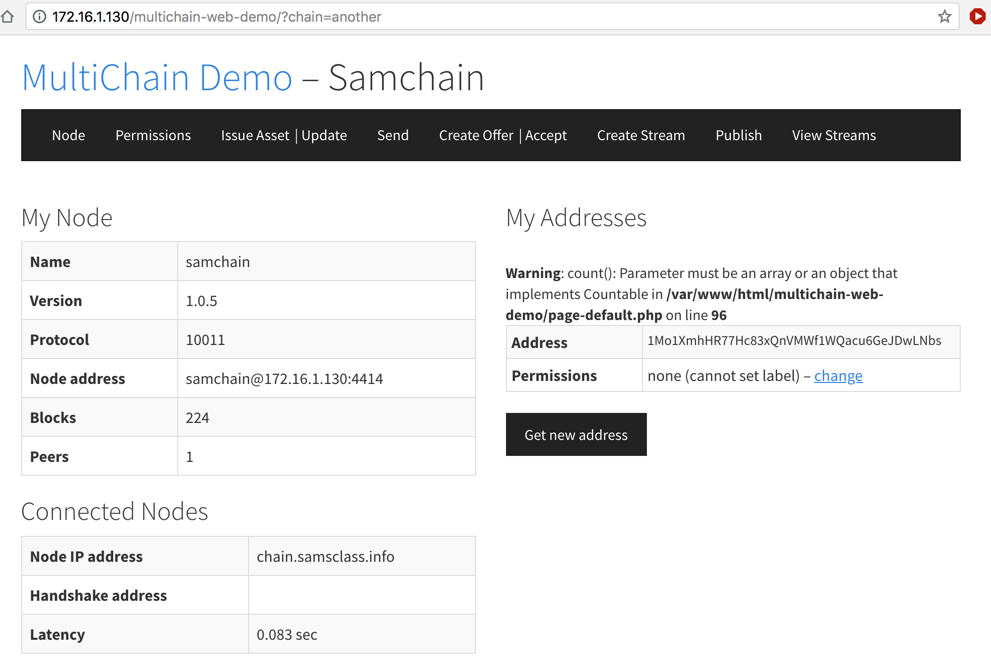Select the protocol value 10011

(x=205, y=340)
